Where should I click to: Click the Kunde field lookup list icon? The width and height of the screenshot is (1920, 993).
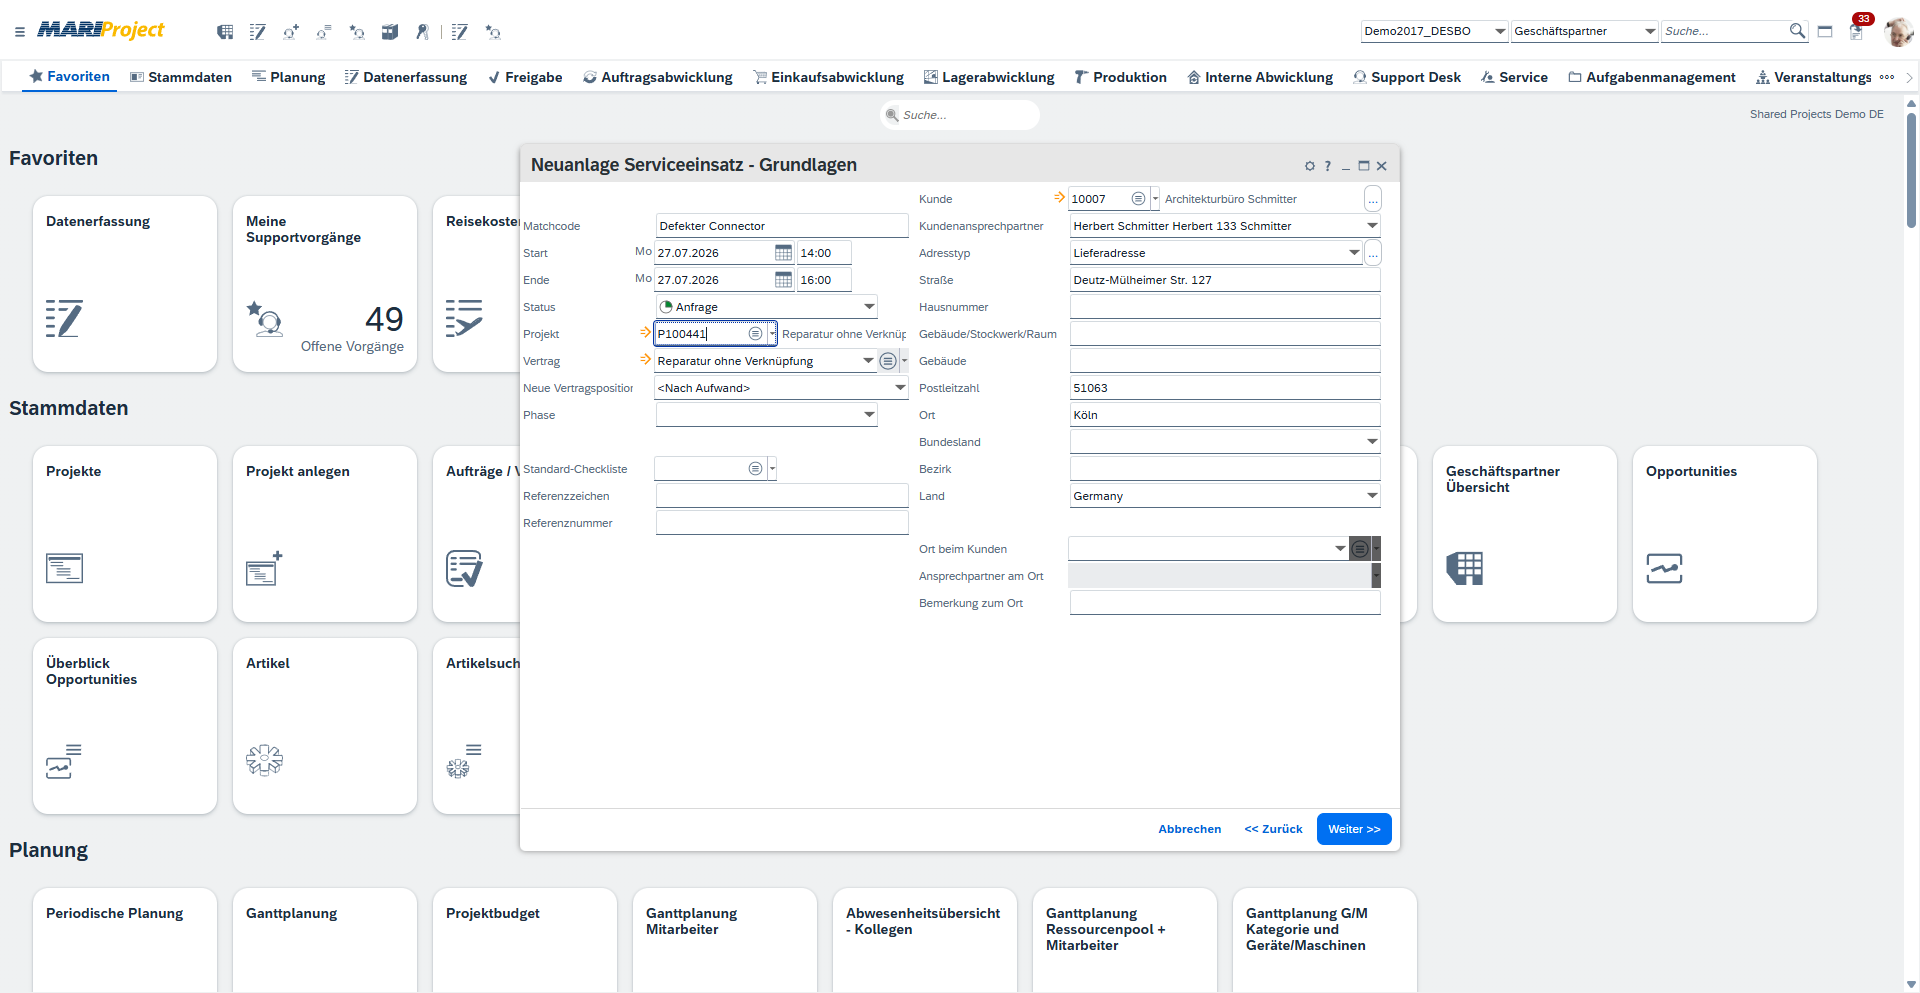coord(1138,199)
